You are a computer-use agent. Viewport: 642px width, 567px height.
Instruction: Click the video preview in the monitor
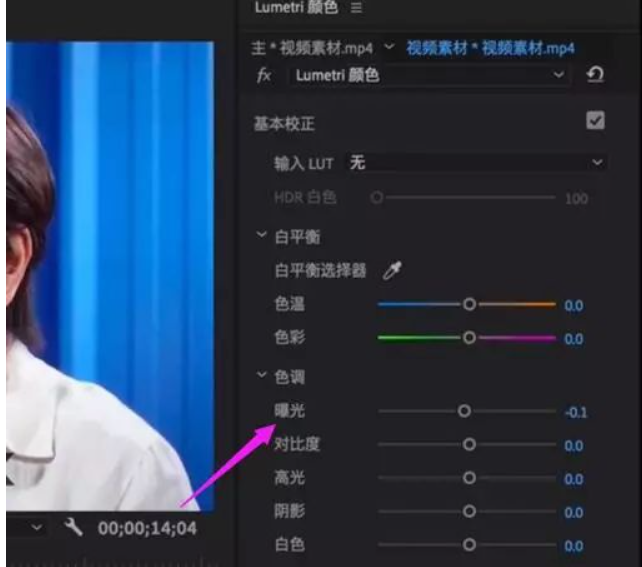(110, 276)
